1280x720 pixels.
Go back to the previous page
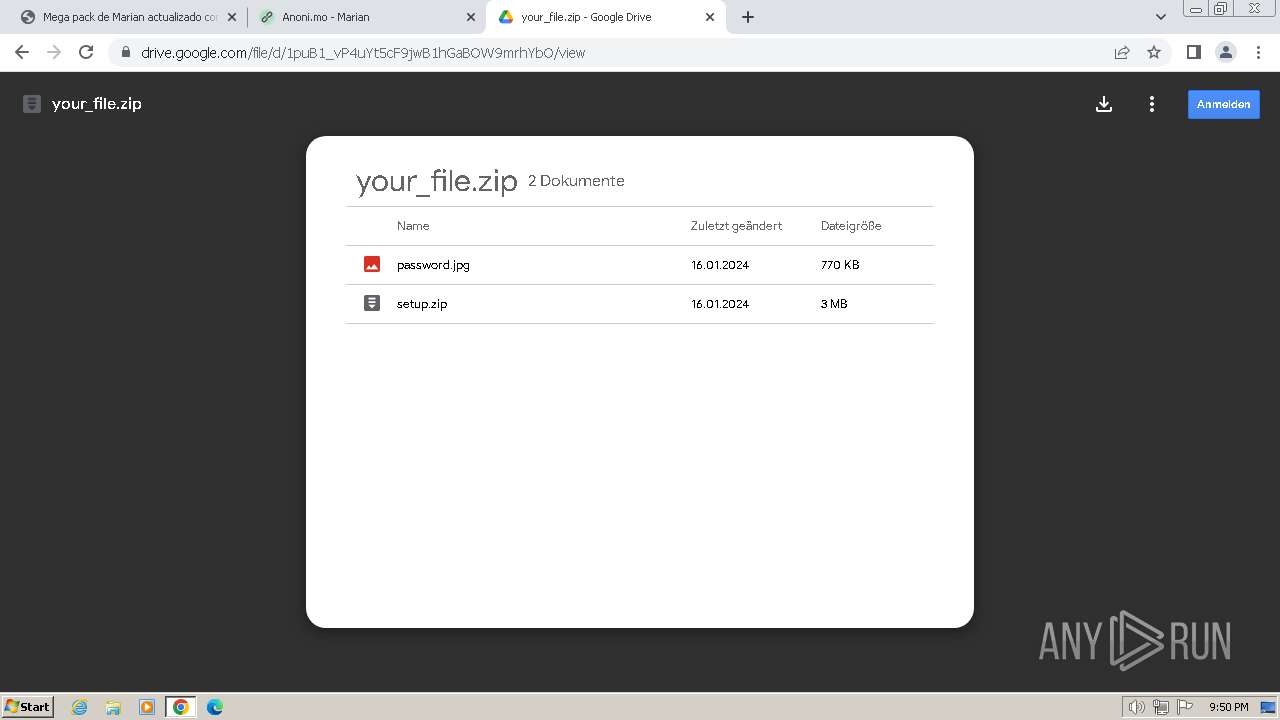pyautogui.click(x=22, y=52)
